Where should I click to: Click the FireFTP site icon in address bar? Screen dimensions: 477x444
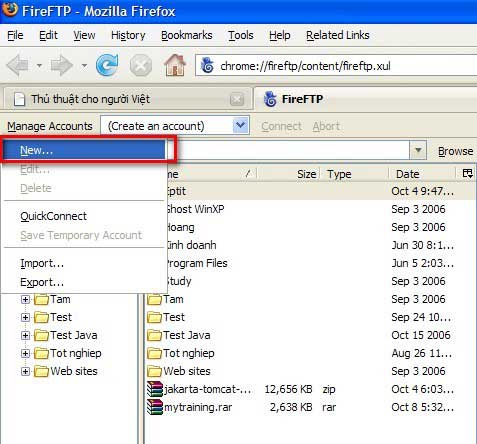point(207,66)
